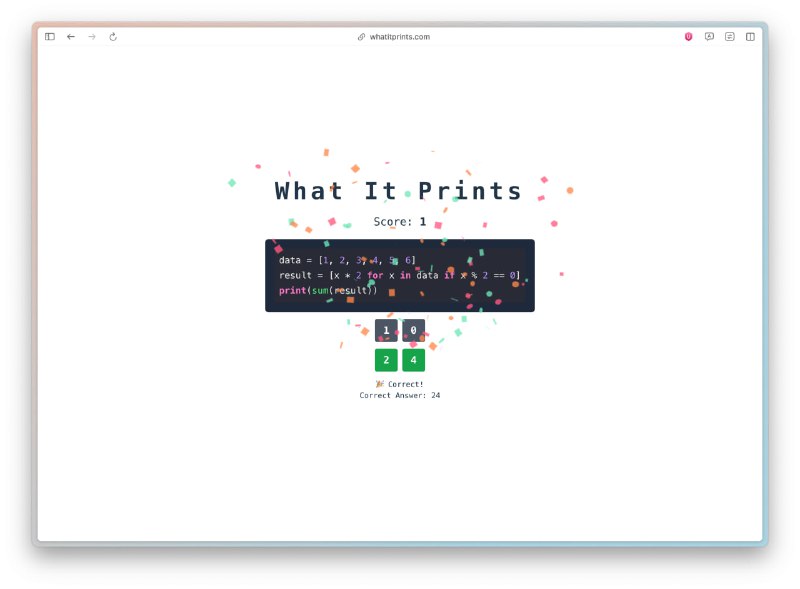Open the AI chat bubble icon
800x589 pixels.
coord(709,37)
